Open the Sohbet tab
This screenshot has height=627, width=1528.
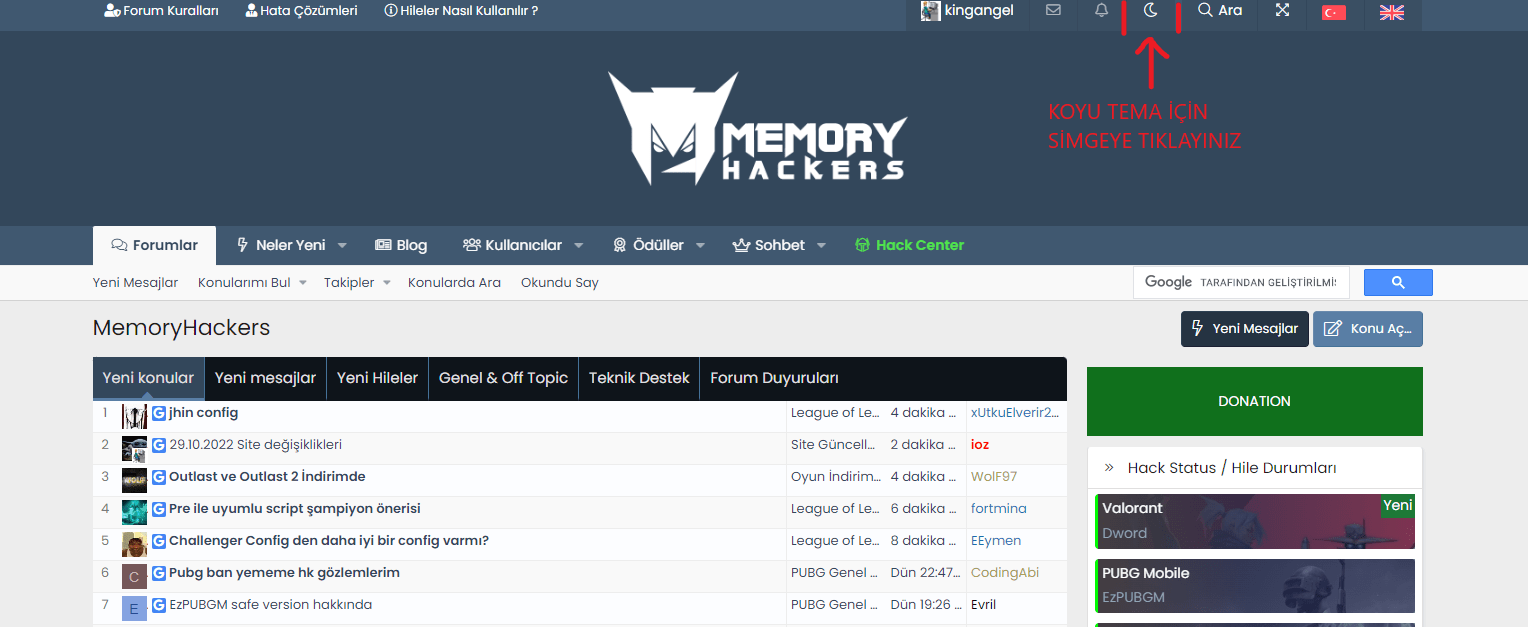tap(769, 245)
